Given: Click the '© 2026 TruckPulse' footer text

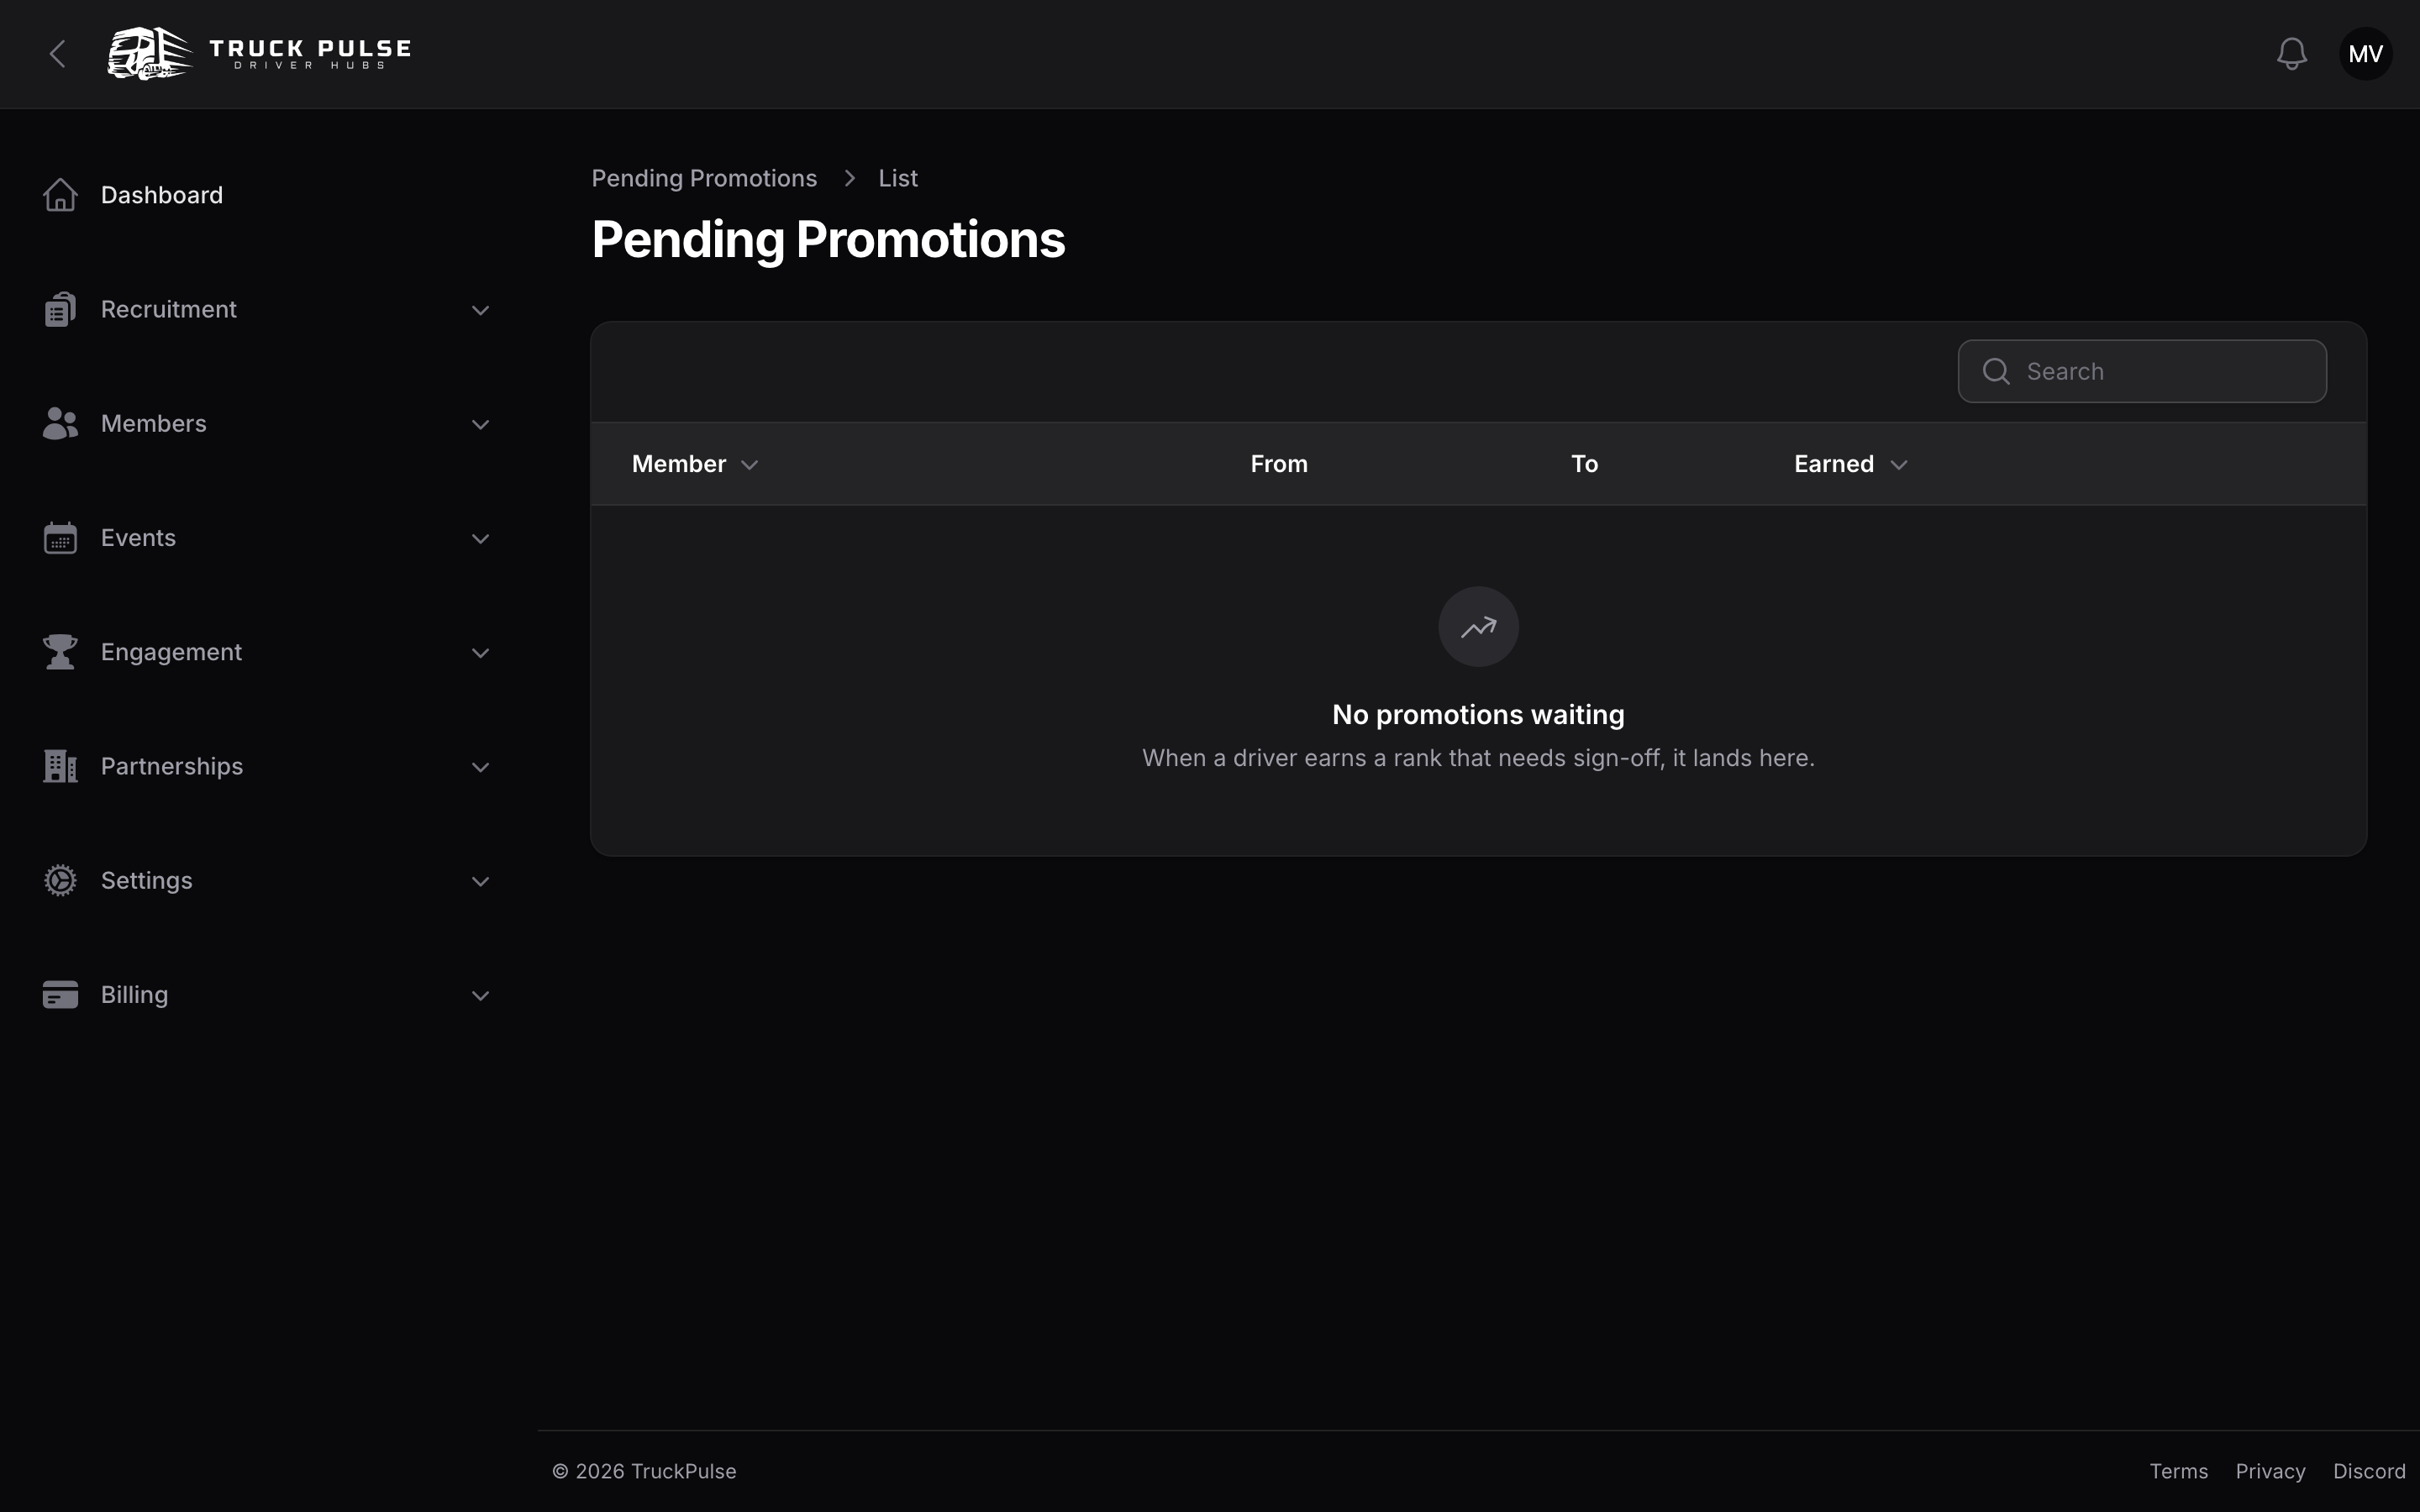Looking at the screenshot, I should click(x=644, y=1471).
